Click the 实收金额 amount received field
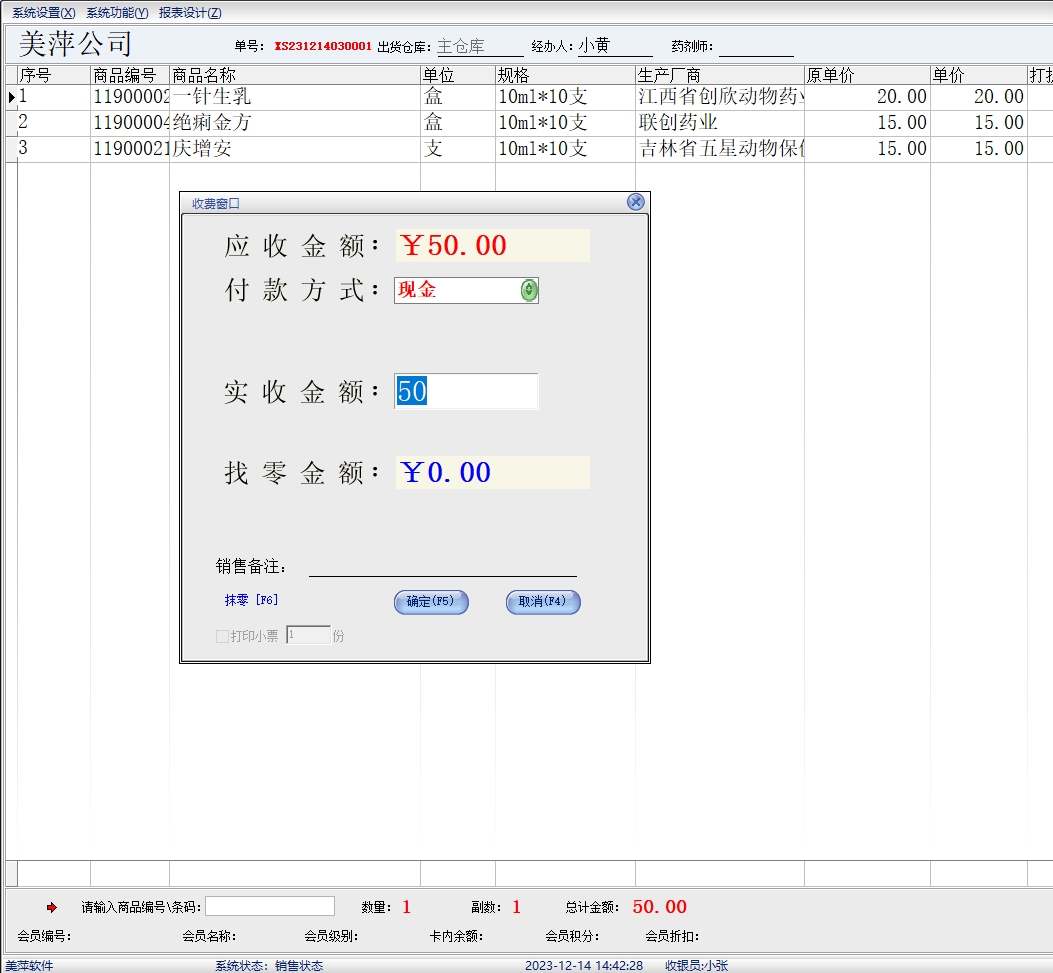The width and height of the screenshot is (1053, 973). point(466,391)
